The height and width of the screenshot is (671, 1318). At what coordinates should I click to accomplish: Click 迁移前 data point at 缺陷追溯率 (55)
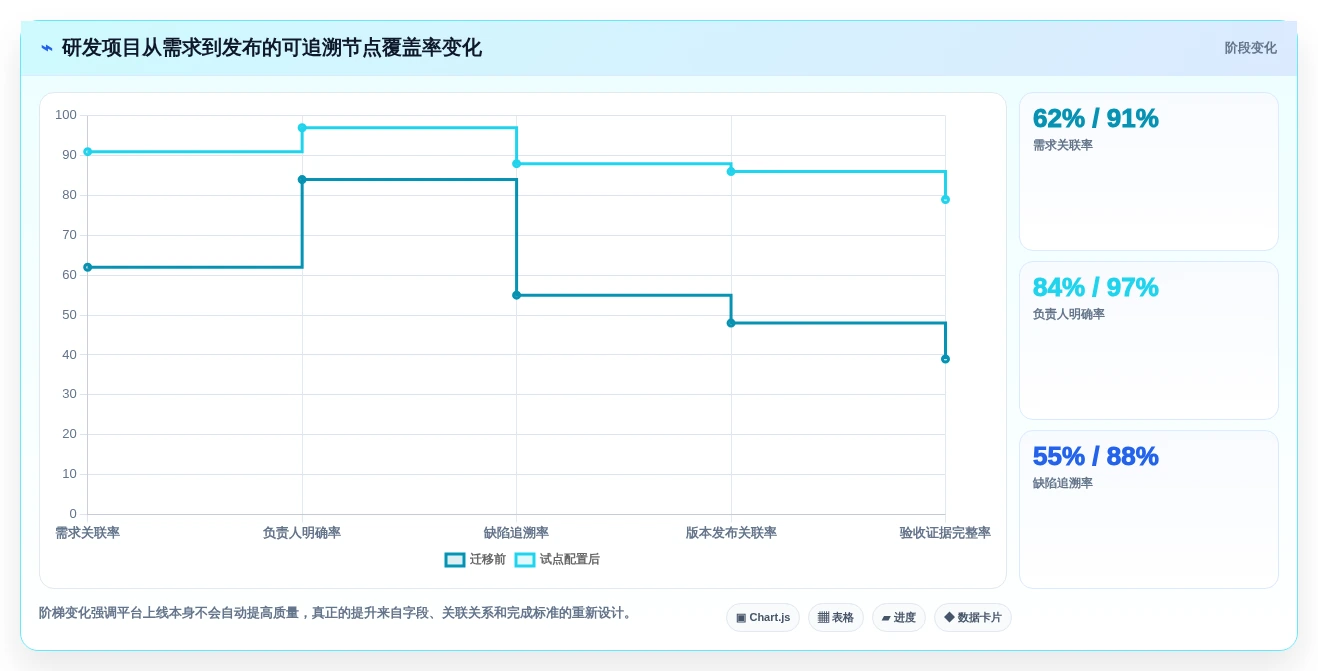[x=517, y=295]
